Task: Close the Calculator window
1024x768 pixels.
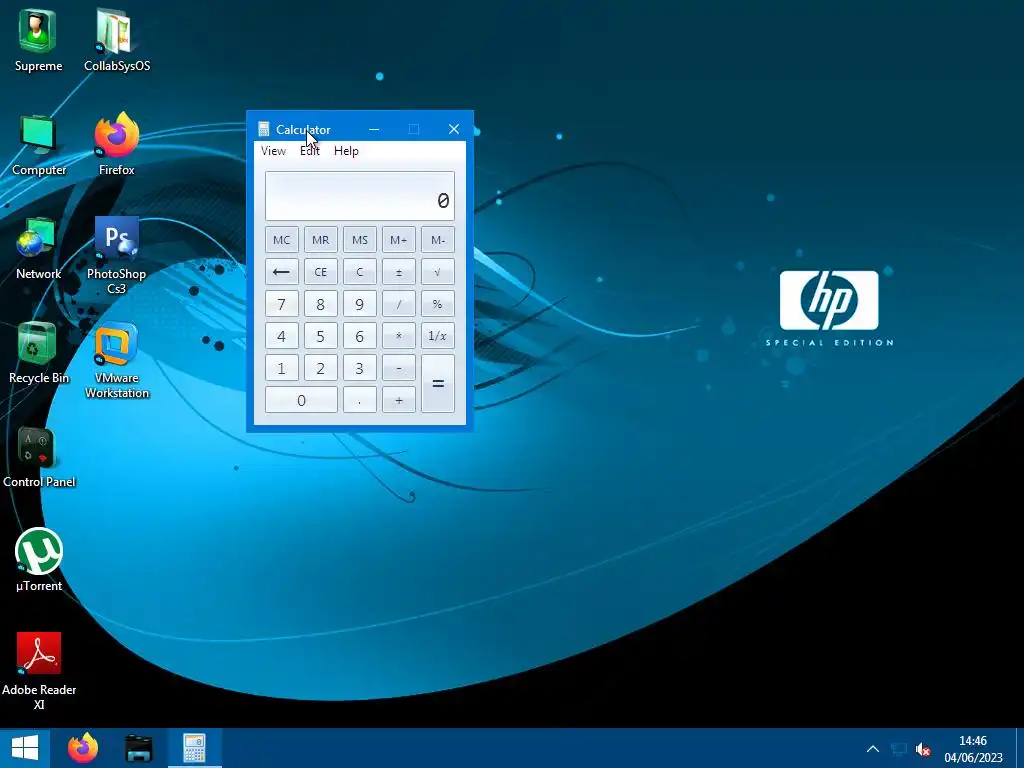Action: (454, 129)
